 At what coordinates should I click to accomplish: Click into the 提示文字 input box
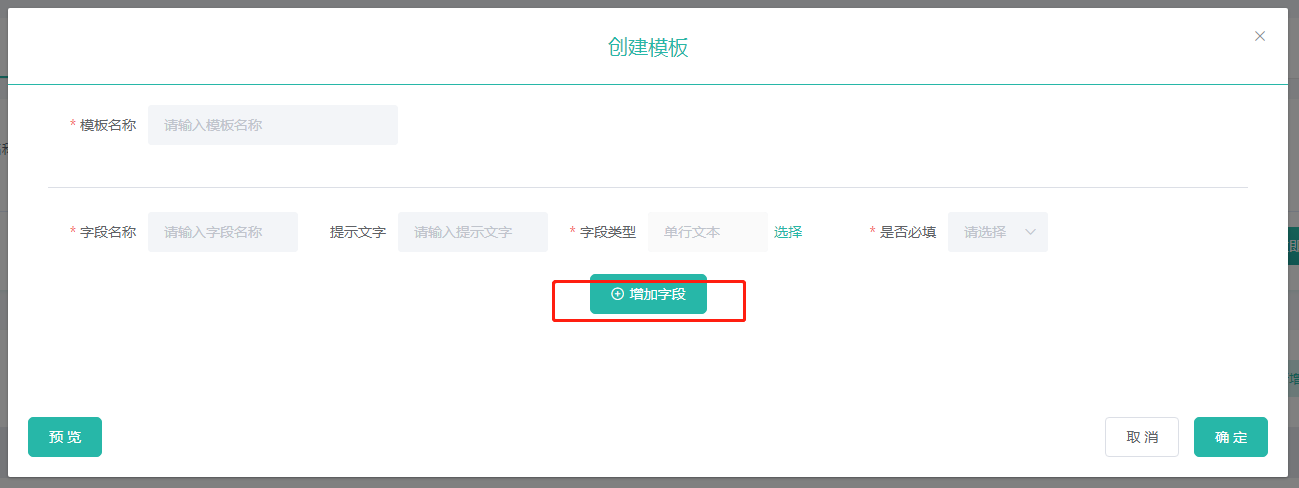click(x=472, y=232)
